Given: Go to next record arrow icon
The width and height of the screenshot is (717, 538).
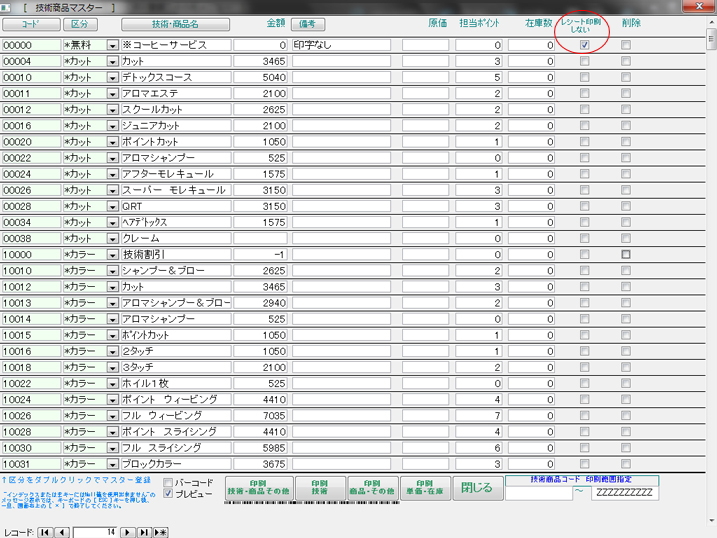Looking at the screenshot, I should click(x=128, y=533).
